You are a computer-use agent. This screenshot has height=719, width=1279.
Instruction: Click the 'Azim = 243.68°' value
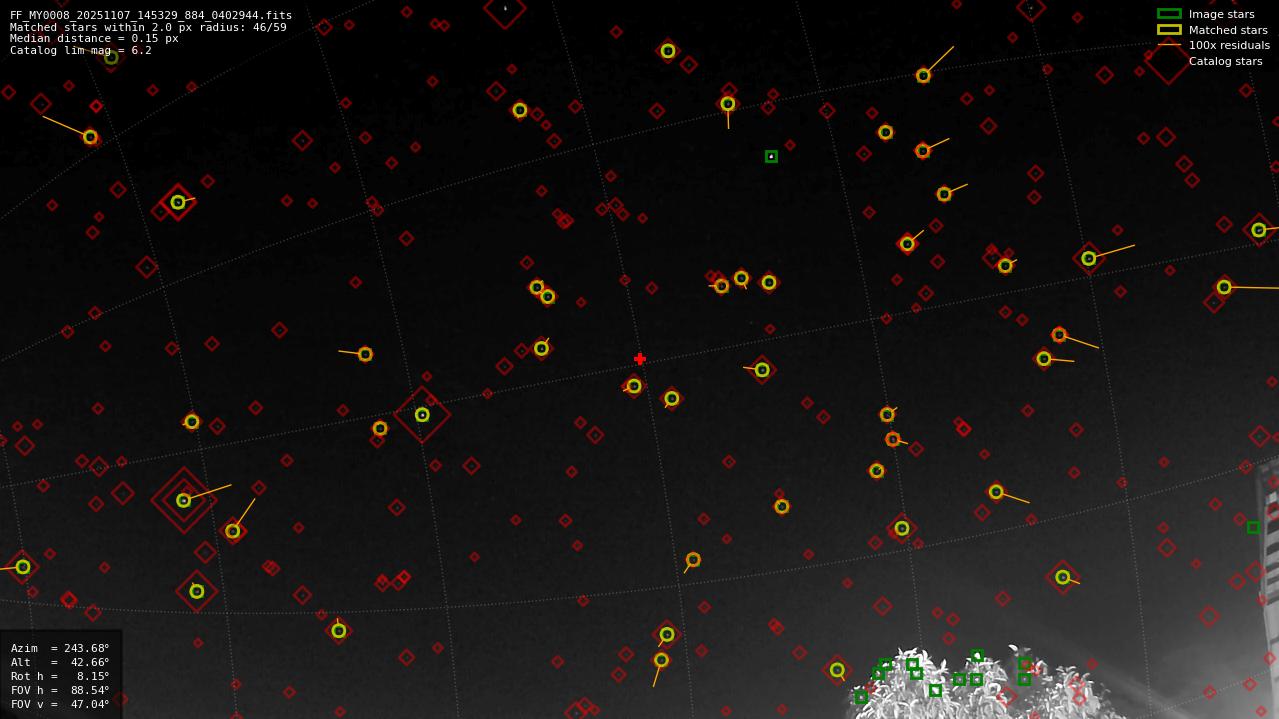pyautogui.click(x=60, y=648)
